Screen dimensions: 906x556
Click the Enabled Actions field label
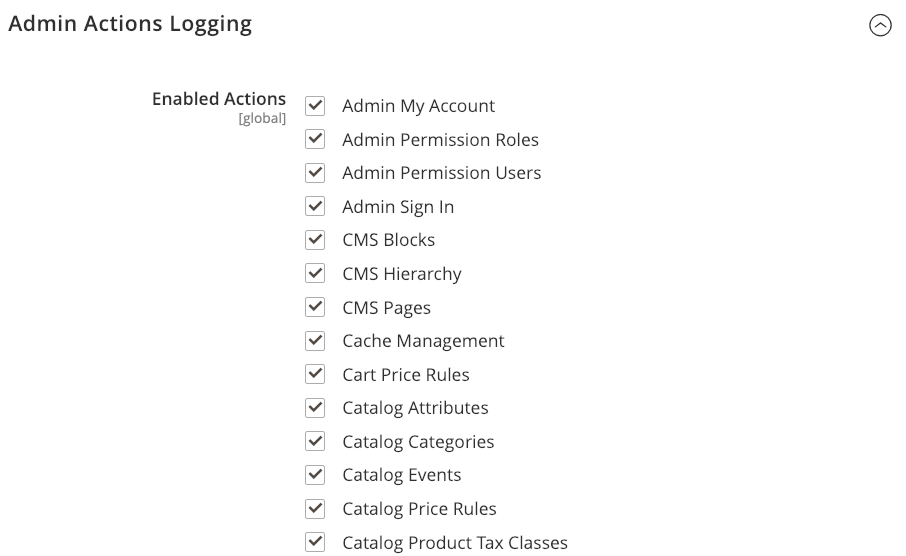point(219,99)
